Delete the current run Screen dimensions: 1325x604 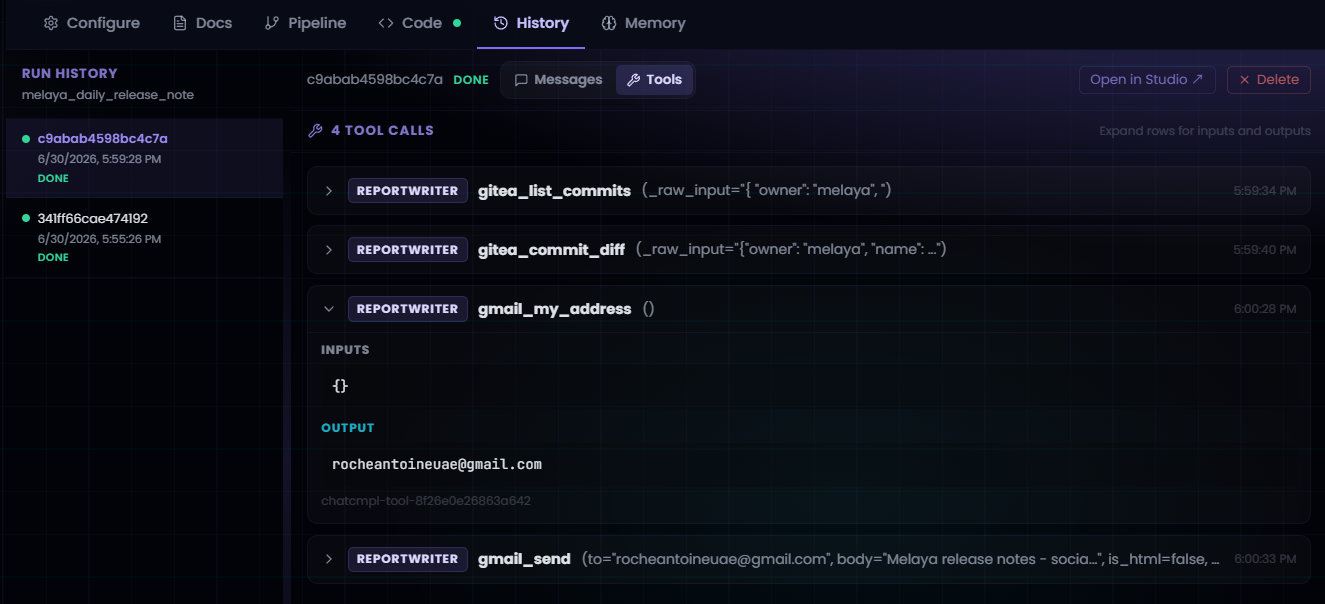(x=1268, y=80)
